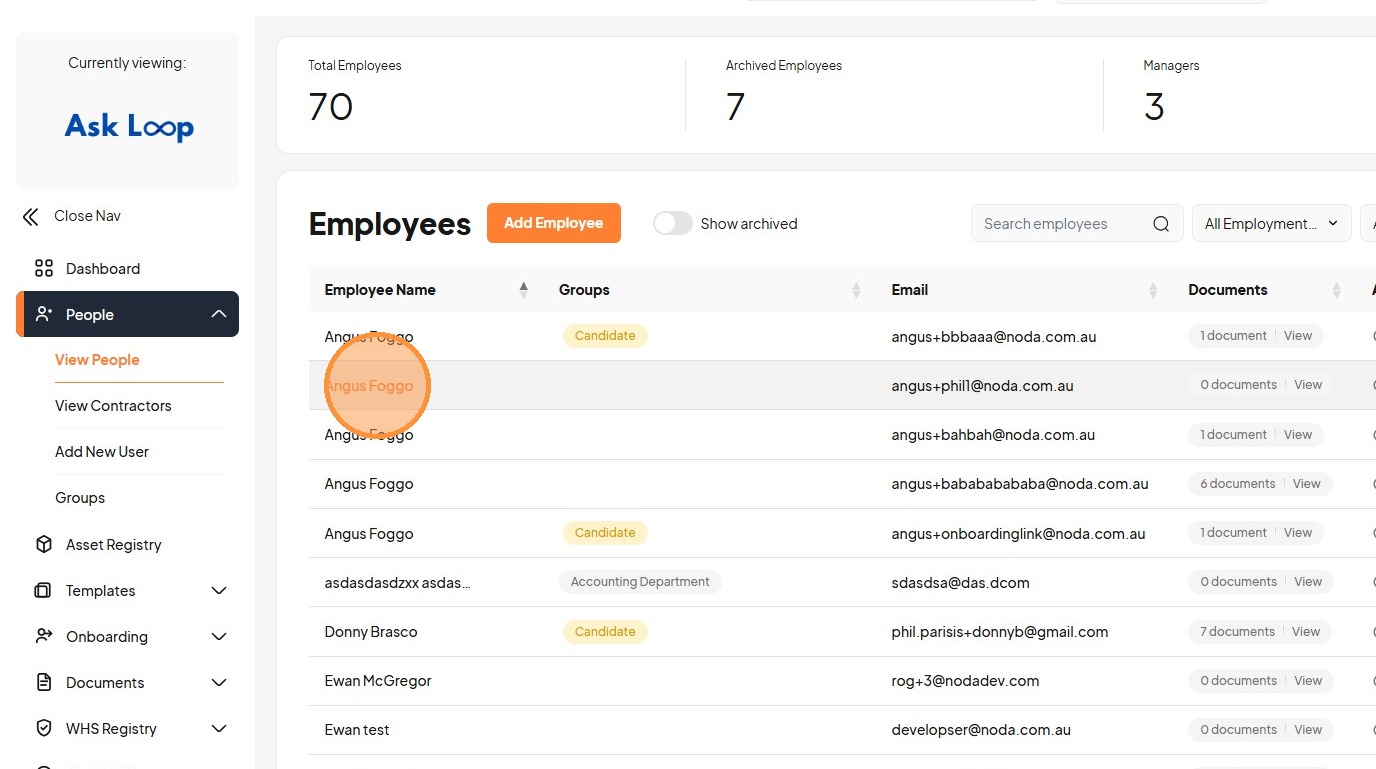Click the Add Employee button

[553, 223]
